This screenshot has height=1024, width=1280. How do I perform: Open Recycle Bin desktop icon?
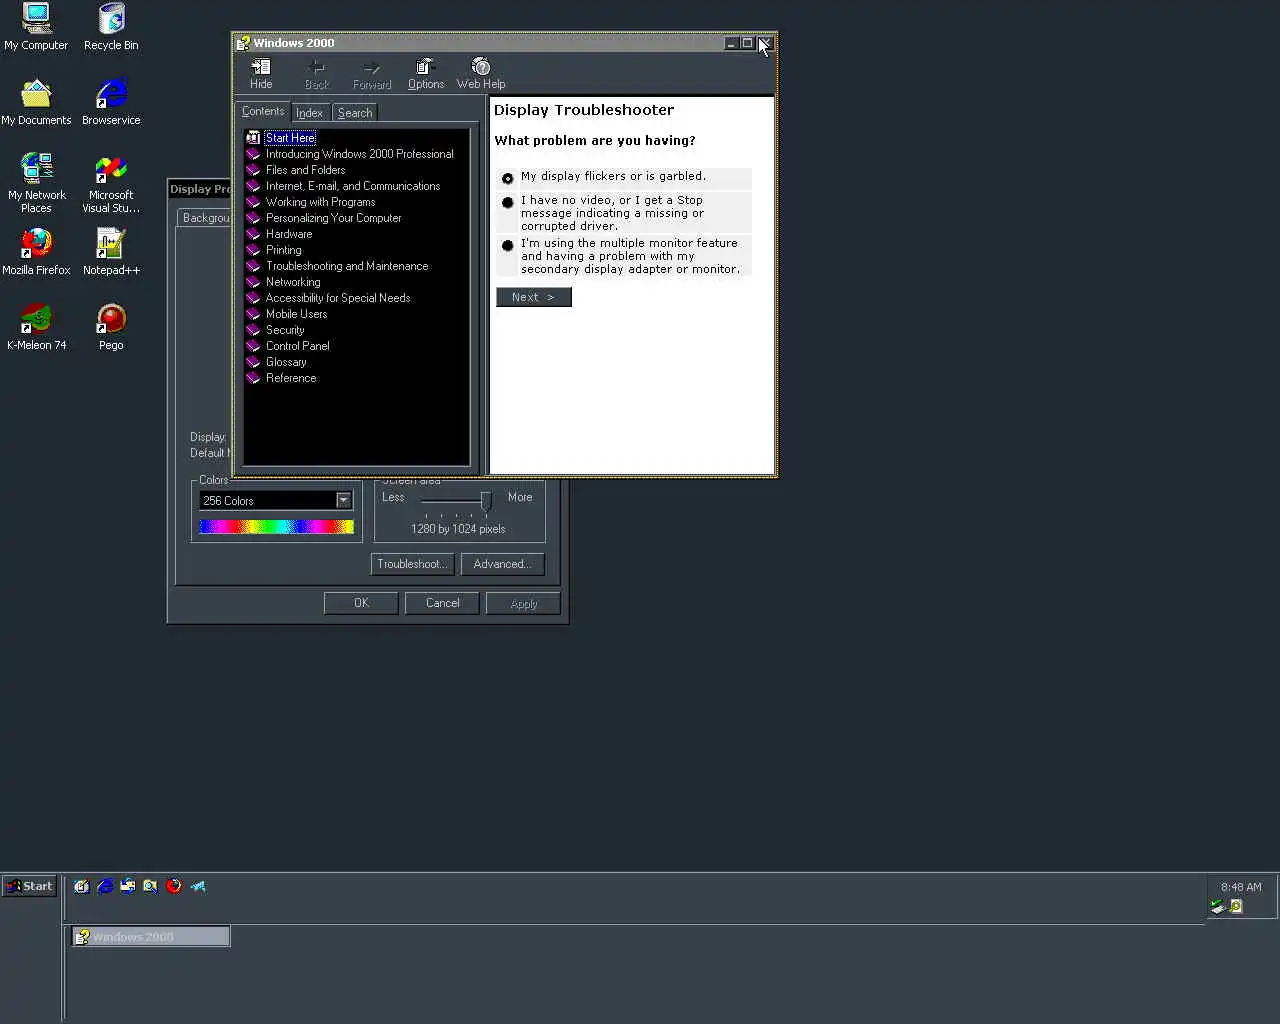tap(111, 27)
